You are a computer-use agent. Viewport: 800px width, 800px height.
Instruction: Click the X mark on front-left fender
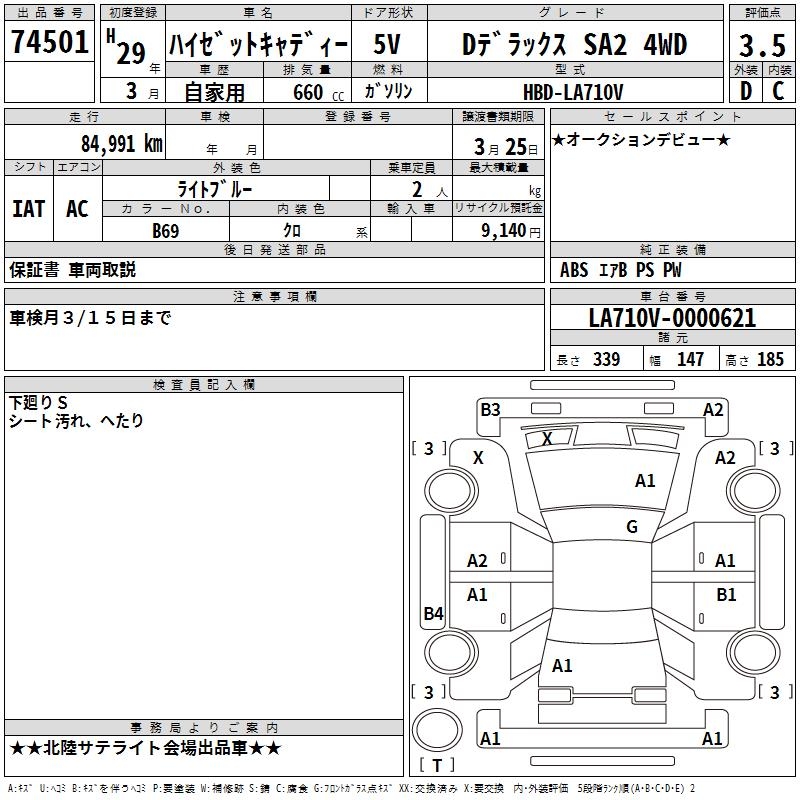[478, 458]
